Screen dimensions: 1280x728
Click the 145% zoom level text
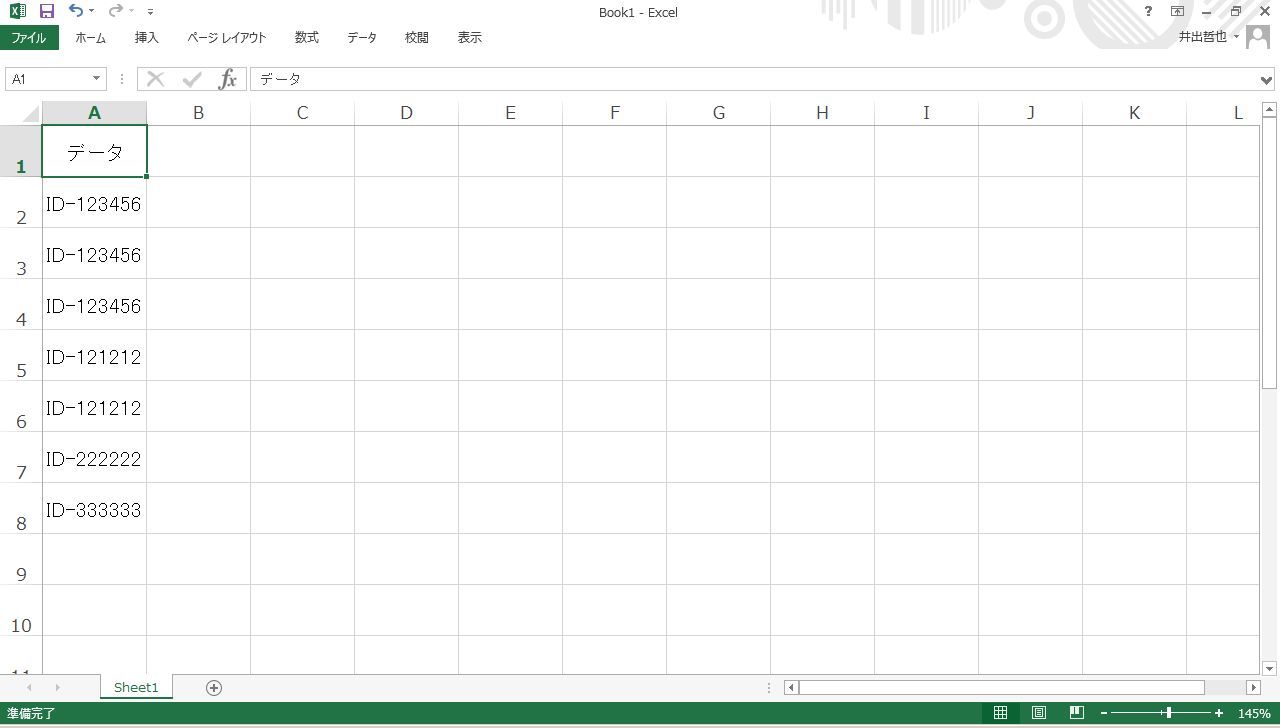(1254, 713)
